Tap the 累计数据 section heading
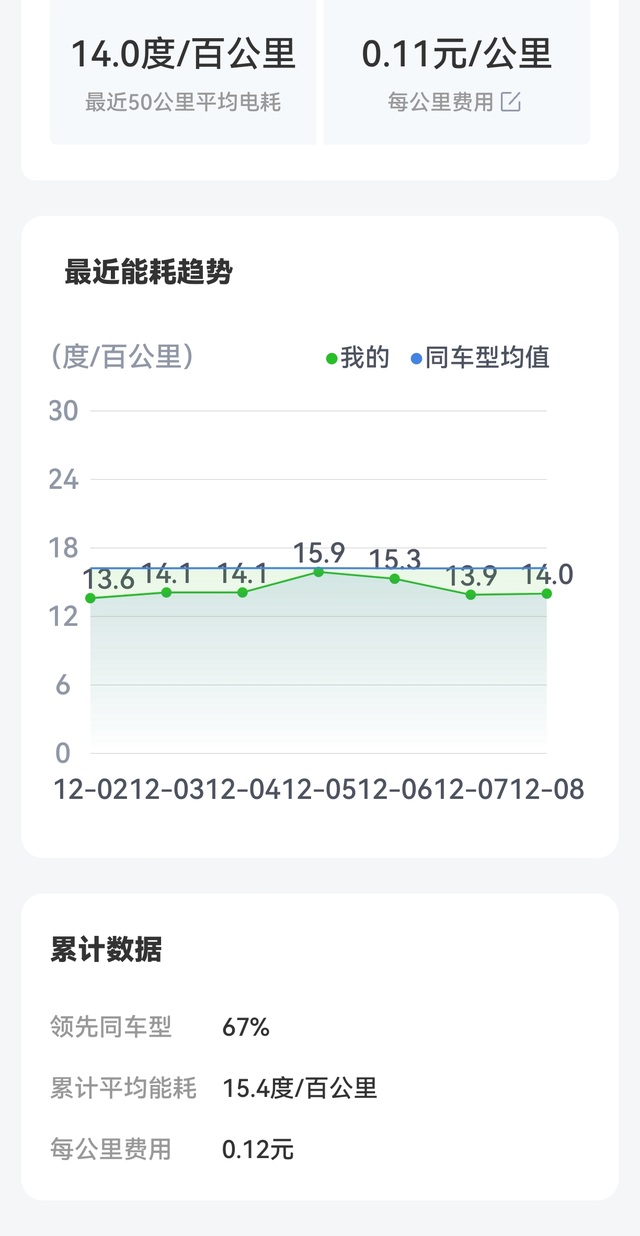The height and width of the screenshot is (1236, 640). click(x=106, y=950)
